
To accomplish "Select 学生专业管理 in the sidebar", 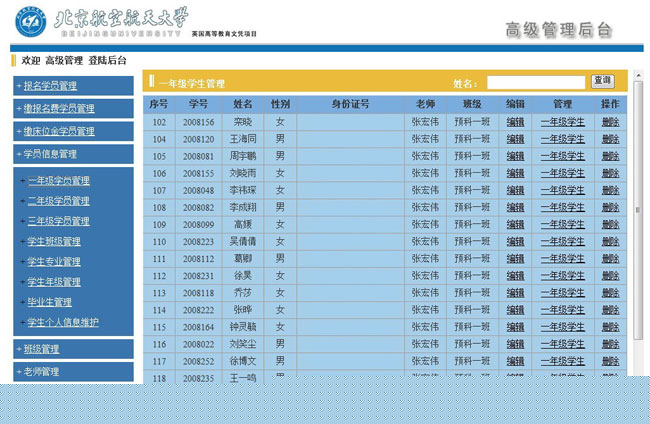I will [54, 262].
